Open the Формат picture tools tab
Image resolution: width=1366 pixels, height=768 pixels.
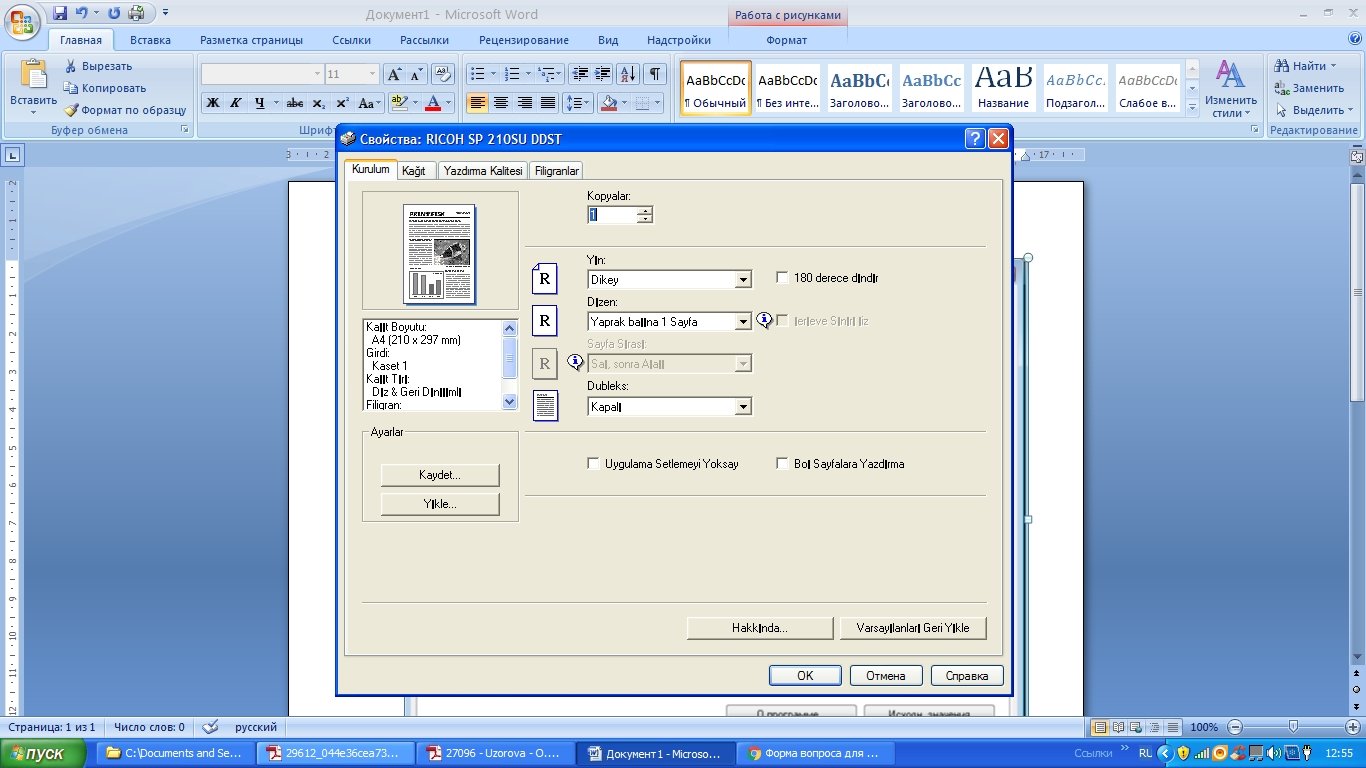[787, 40]
